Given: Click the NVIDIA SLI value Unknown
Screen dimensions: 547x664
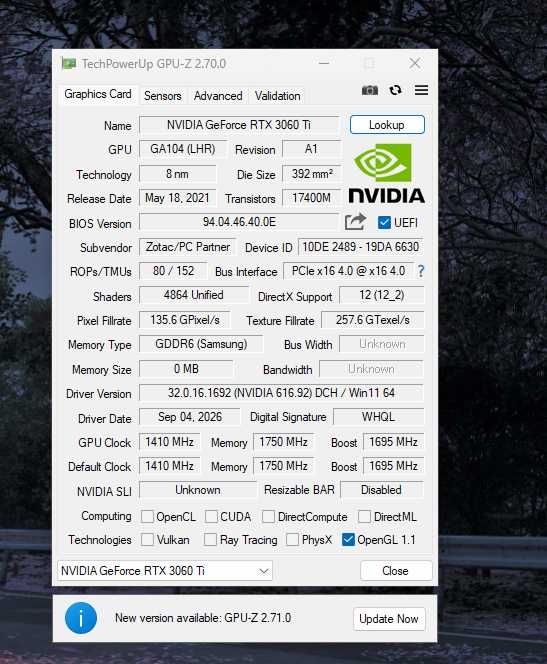Looking at the screenshot, I should point(198,490).
